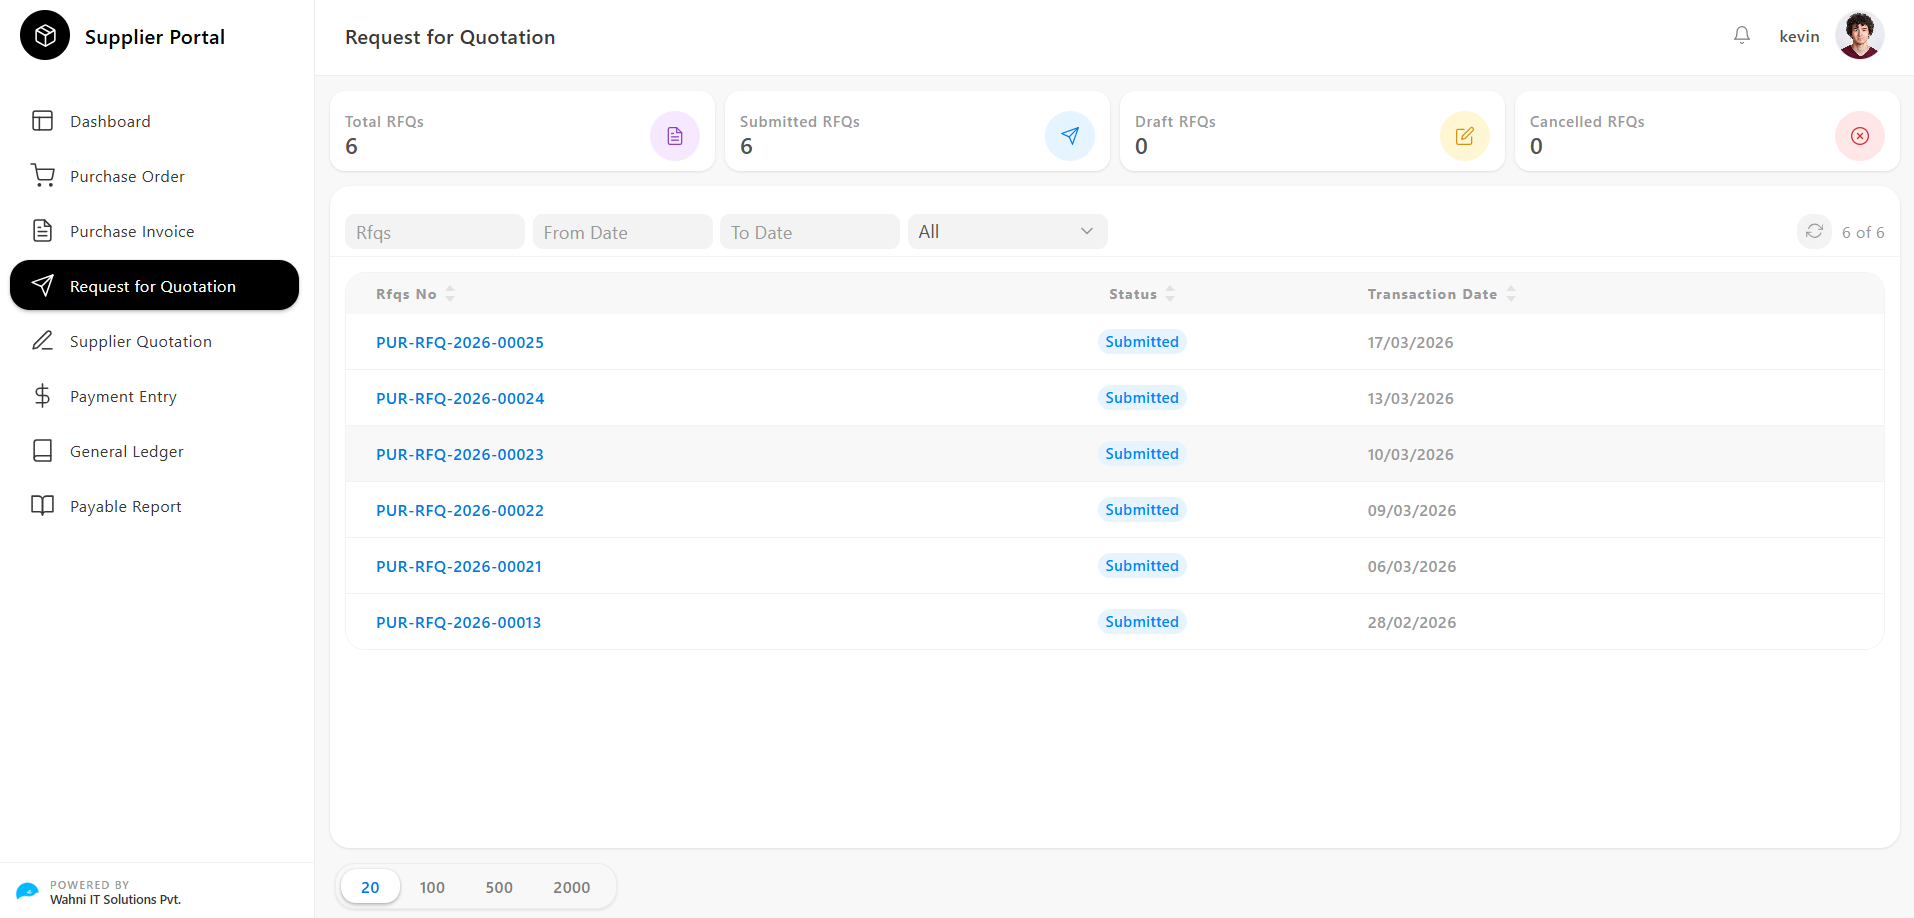This screenshot has width=1914, height=918.
Task: Click the Total RFQs document icon
Action: pyautogui.click(x=675, y=136)
